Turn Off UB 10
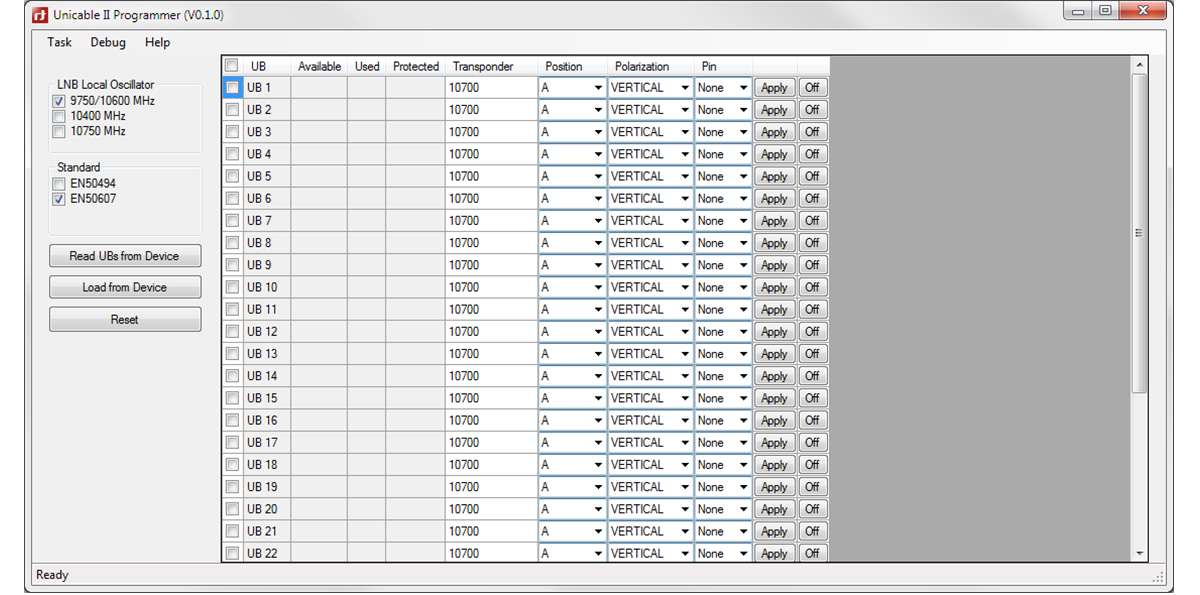Image resolution: width=1200 pixels, height=595 pixels. (x=812, y=287)
